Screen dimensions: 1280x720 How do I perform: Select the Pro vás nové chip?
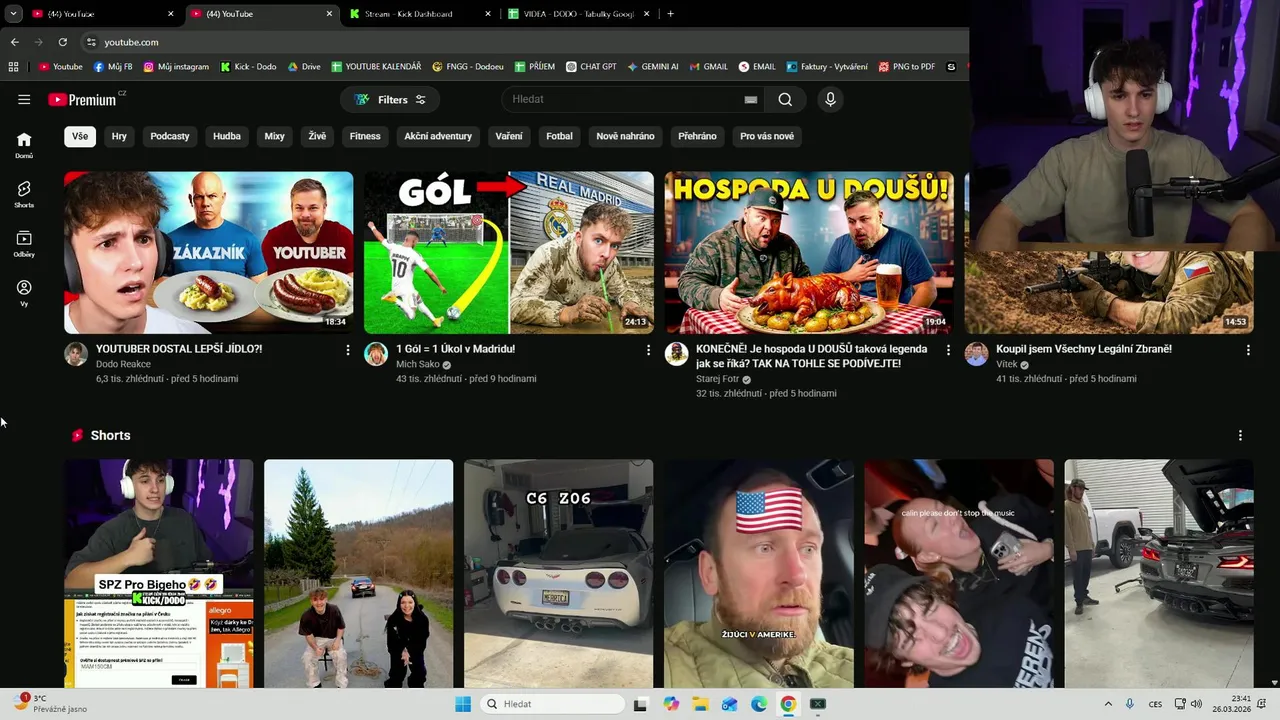pyautogui.click(x=767, y=136)
